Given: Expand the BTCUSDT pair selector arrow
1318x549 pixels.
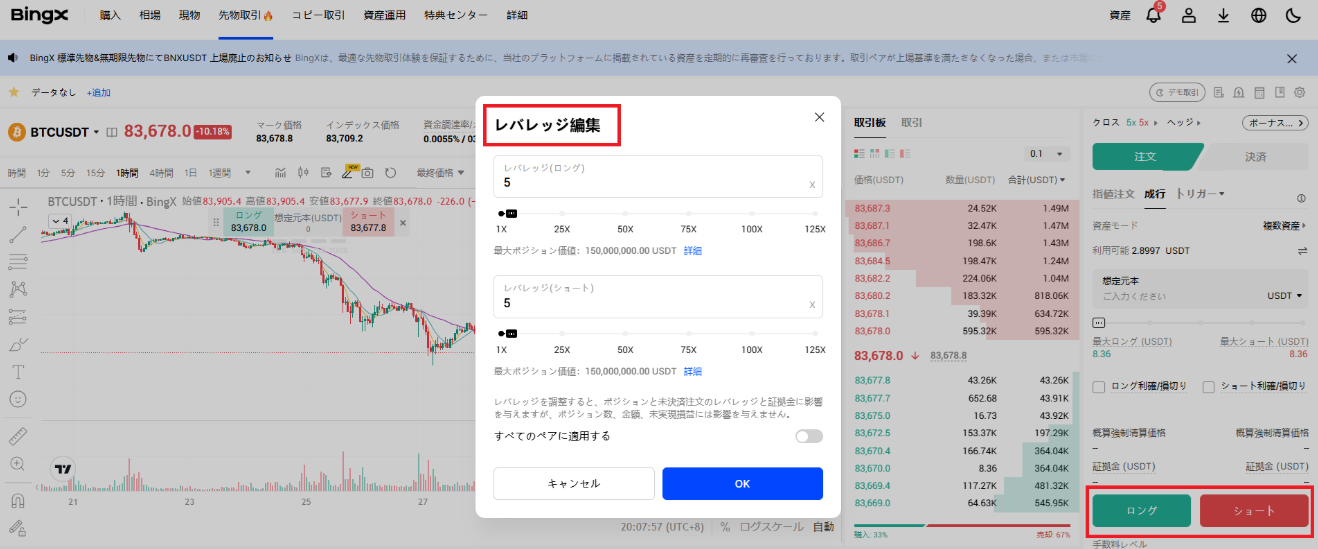Looking at the screenshot, I should (97, 132).
